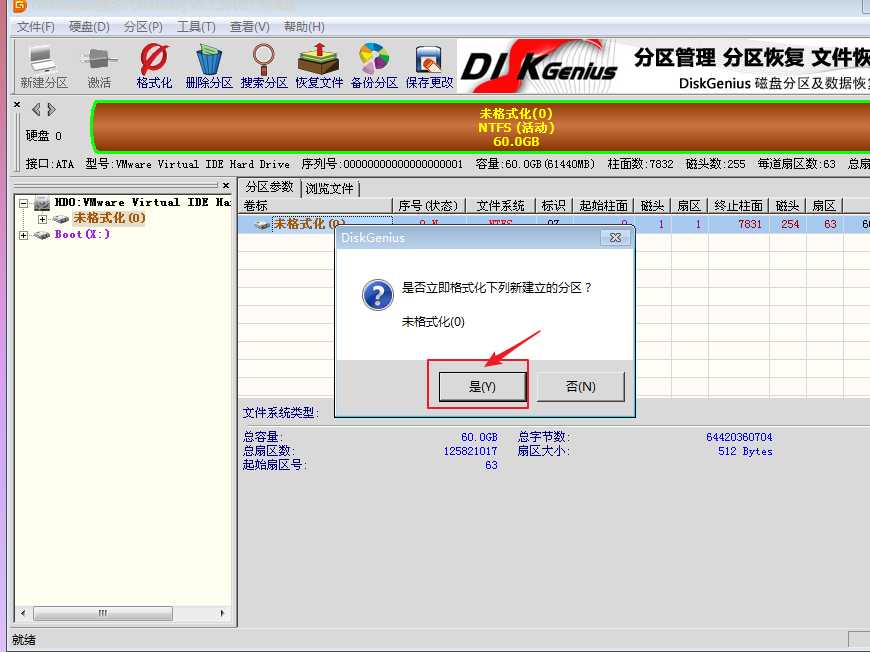Select HD0:VMware Virtual IDE disk entry
Screen dimensions: 870x652
coord(142,203)
